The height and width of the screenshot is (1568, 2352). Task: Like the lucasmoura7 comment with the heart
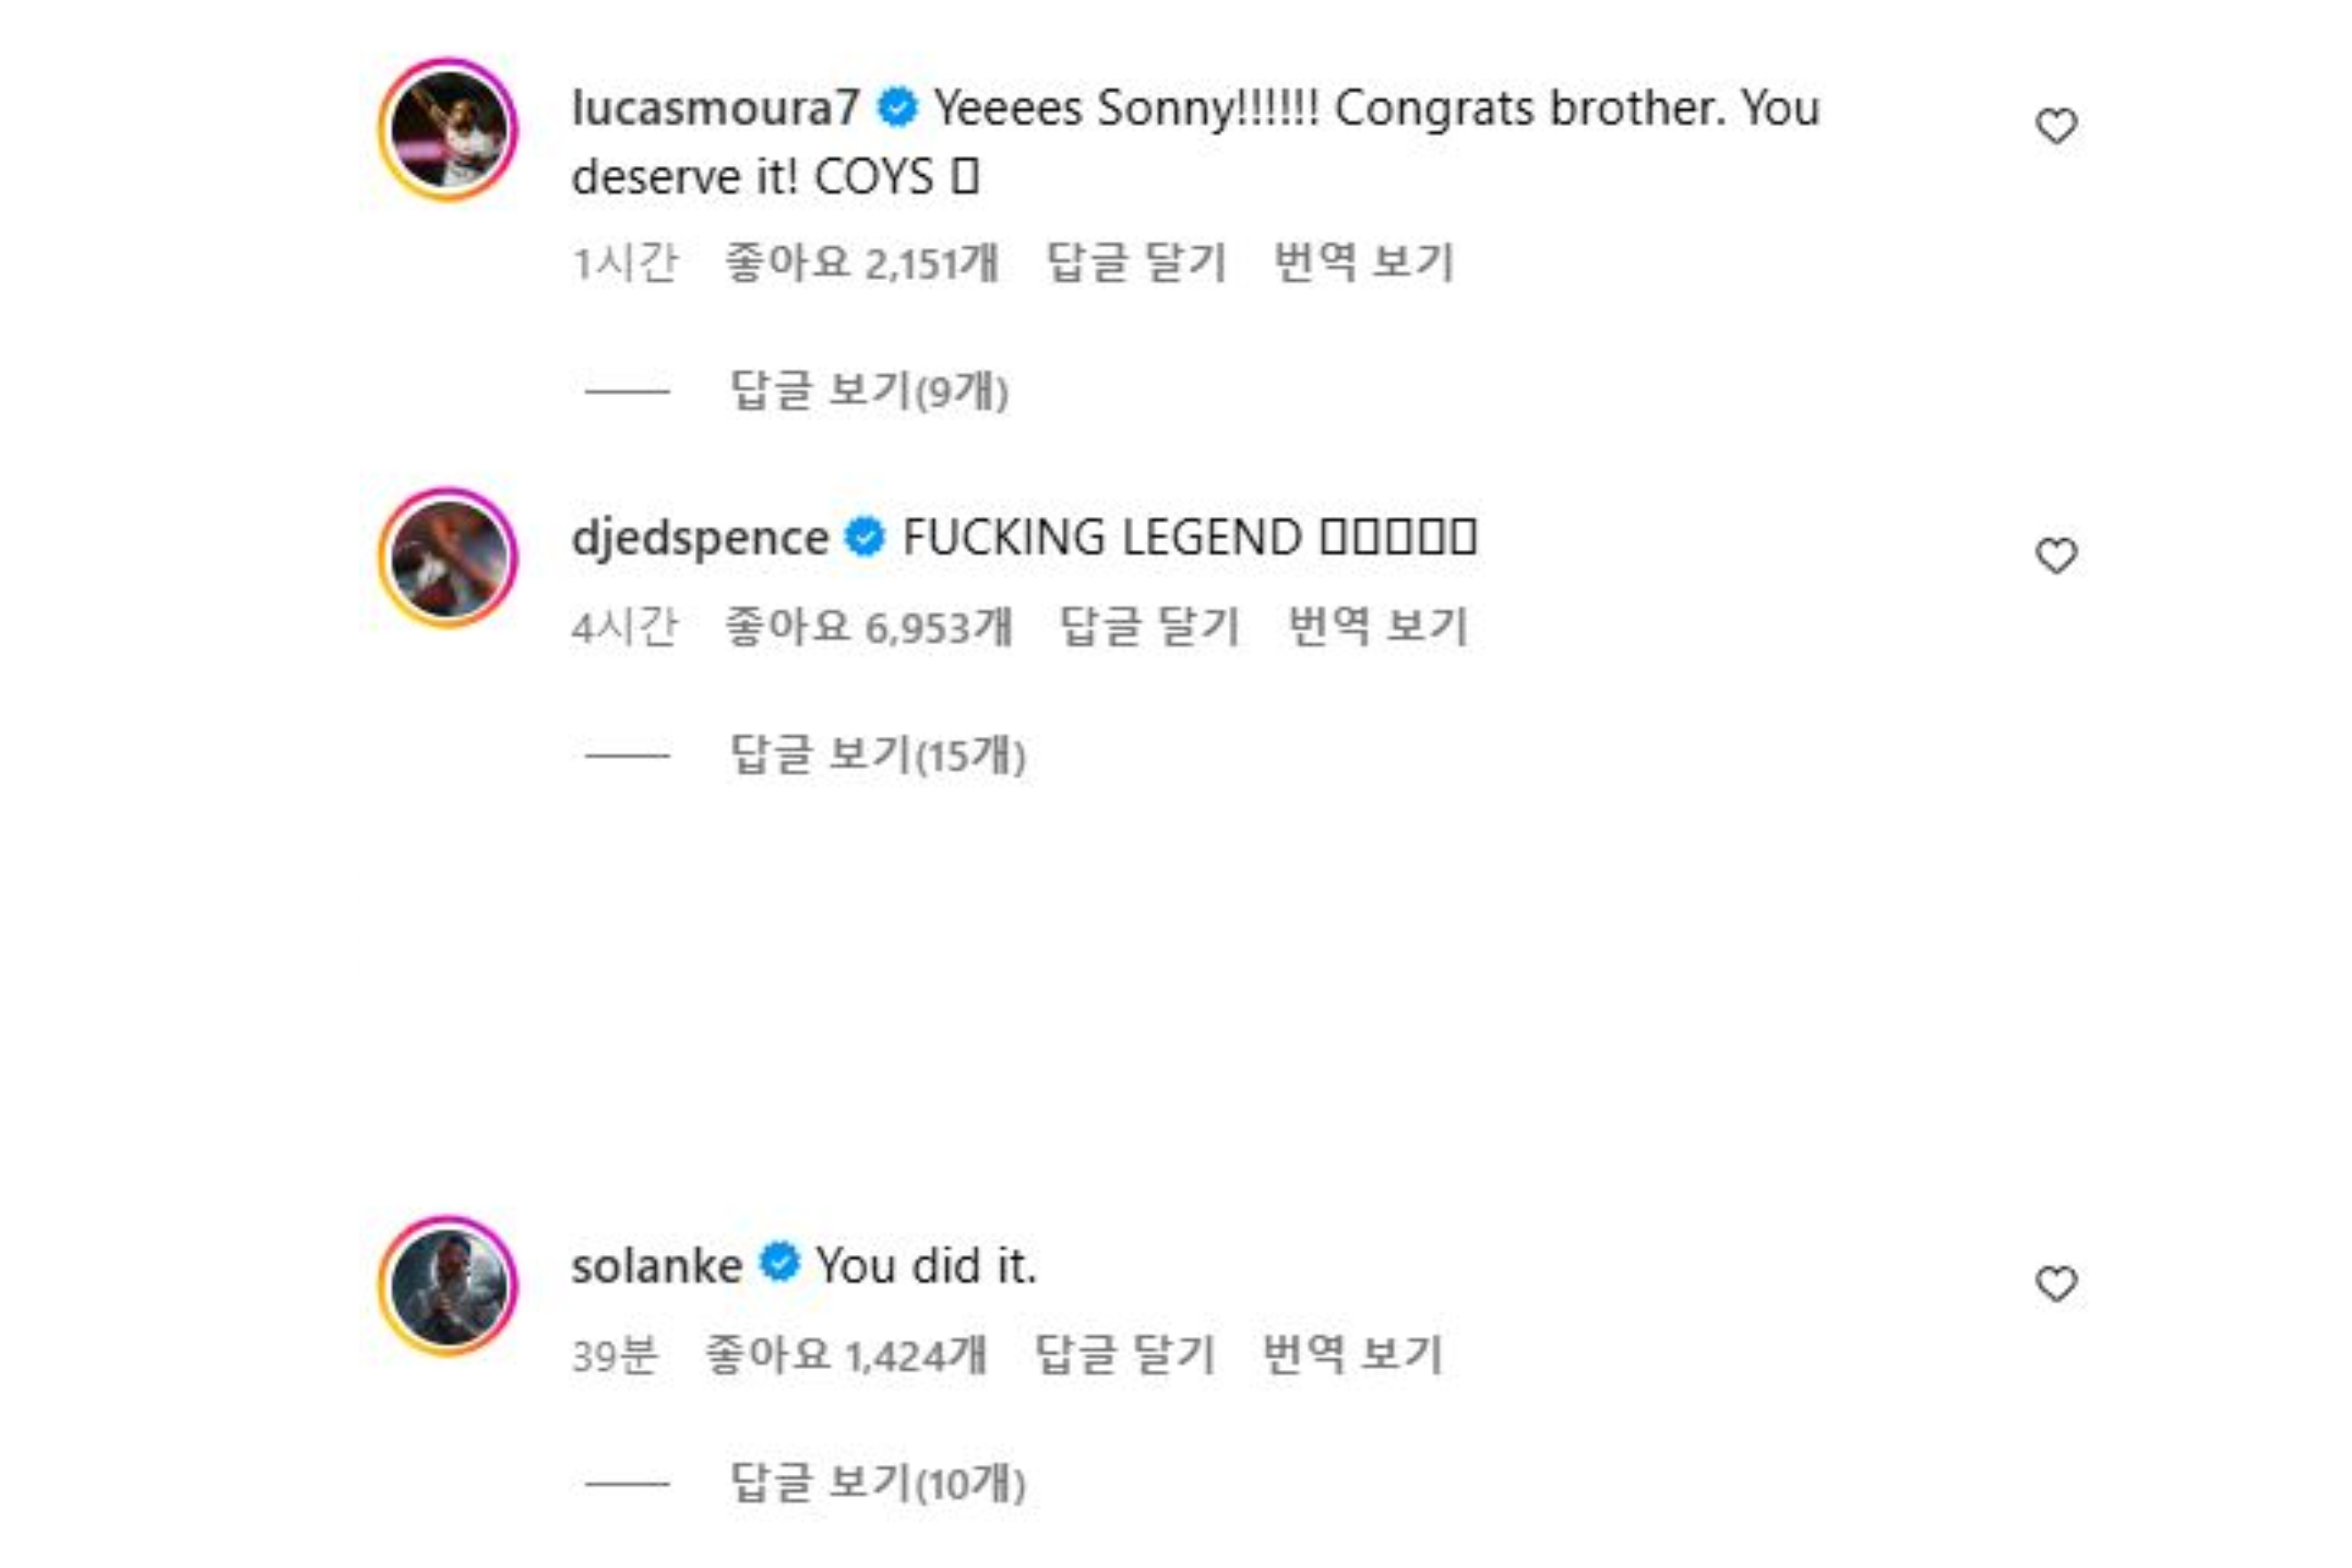click(x=2056, y=127)
